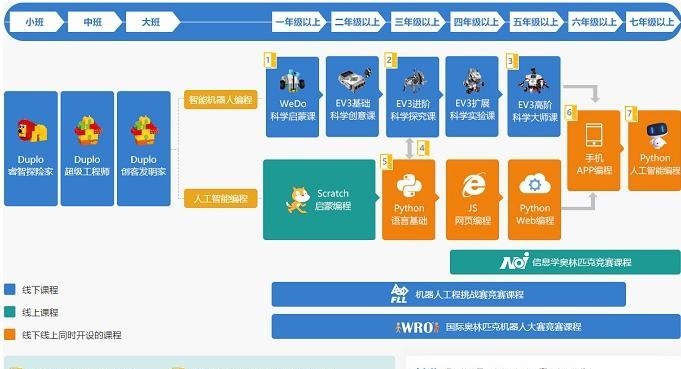Open the 机器人工程挑战赛竞赛课程 banner

click(449, 294)
